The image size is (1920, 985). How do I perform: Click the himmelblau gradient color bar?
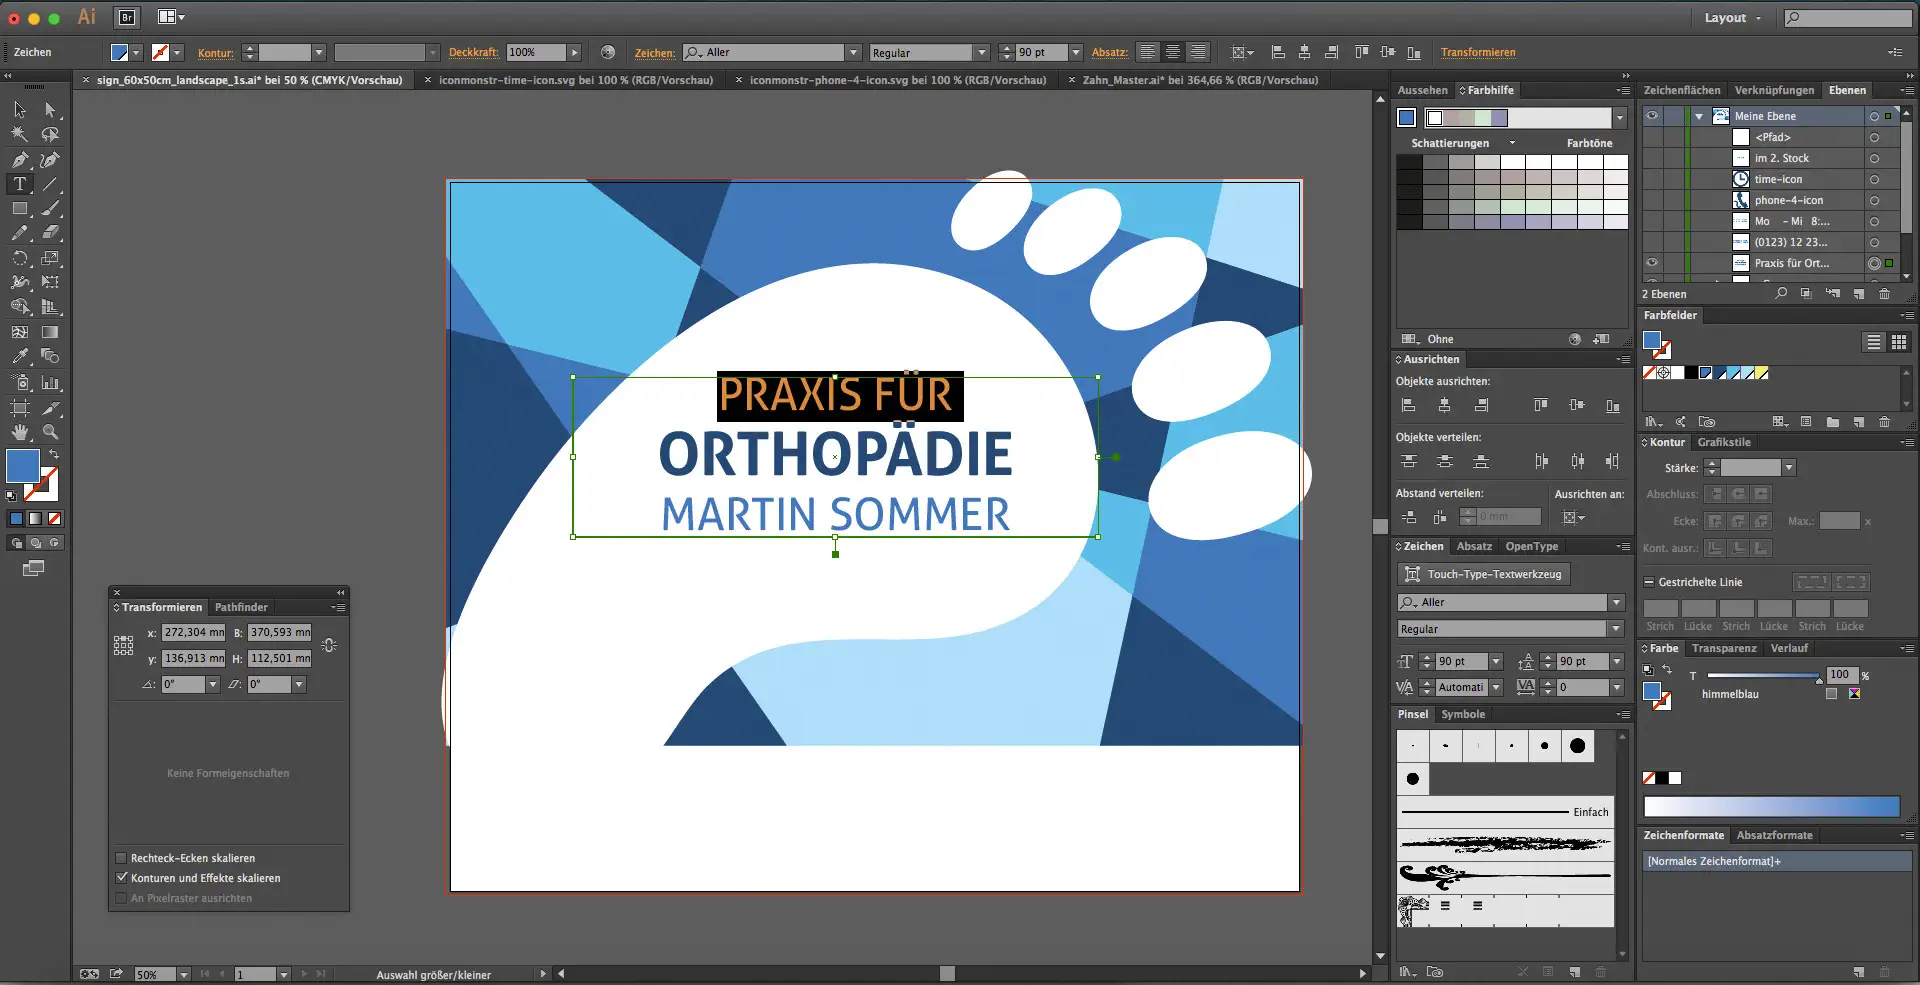coord(1770,807)
